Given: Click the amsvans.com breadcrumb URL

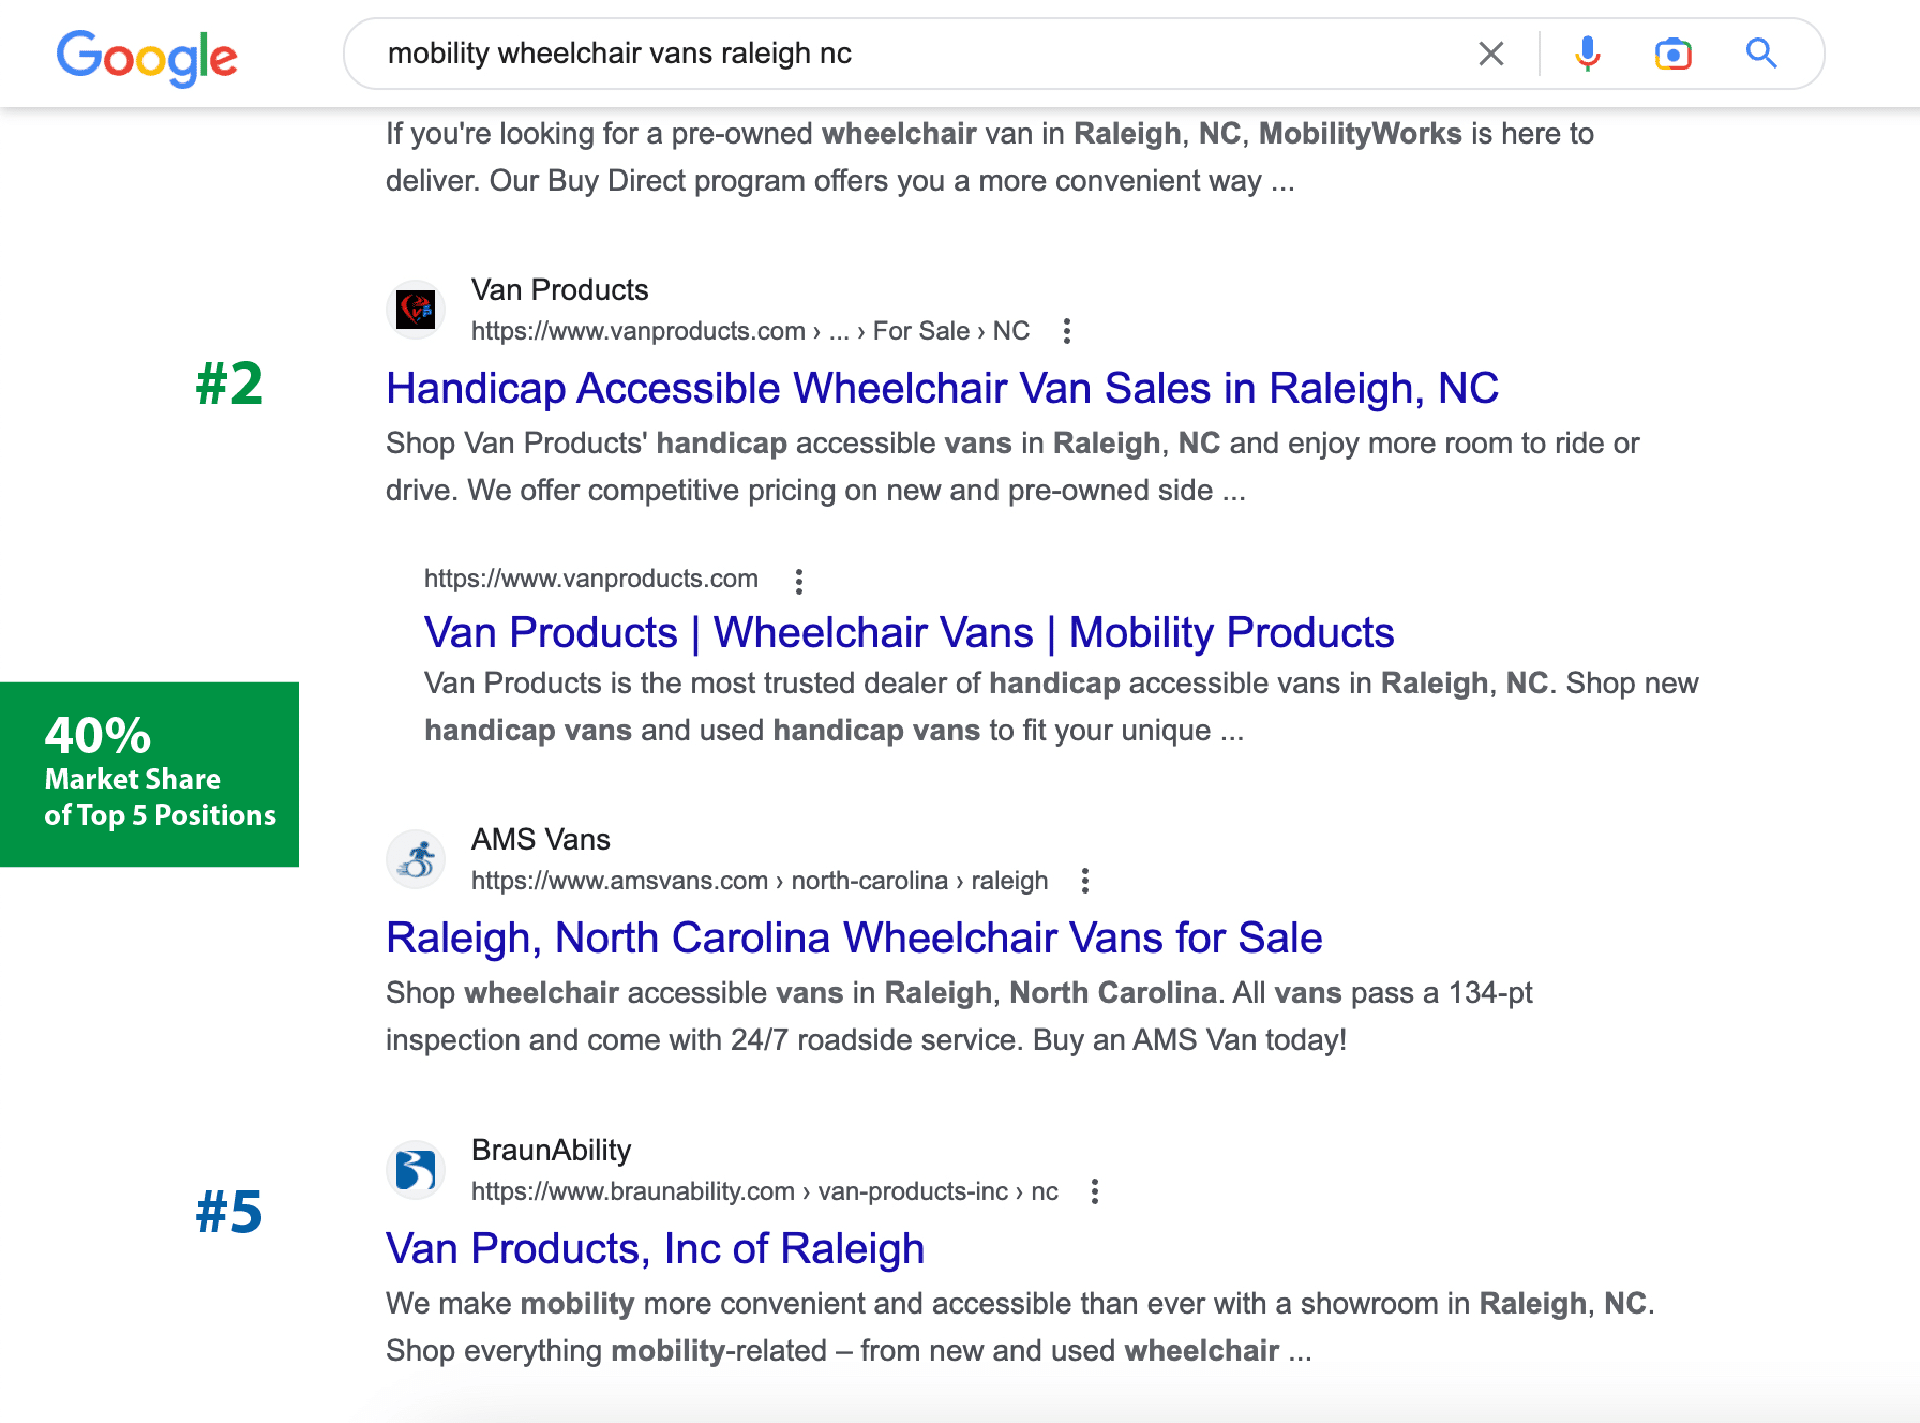Looking at the screenshot, I should tap(759, 881).
